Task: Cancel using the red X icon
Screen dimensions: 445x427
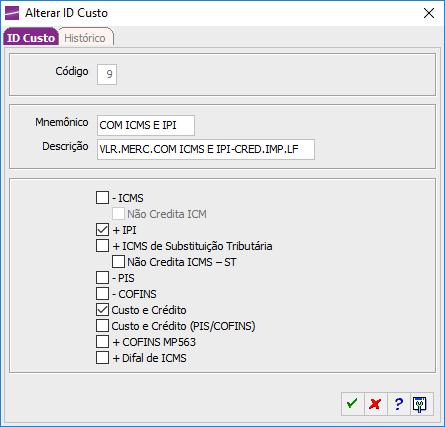Action: pyautogui.click(x=375, y=404)
